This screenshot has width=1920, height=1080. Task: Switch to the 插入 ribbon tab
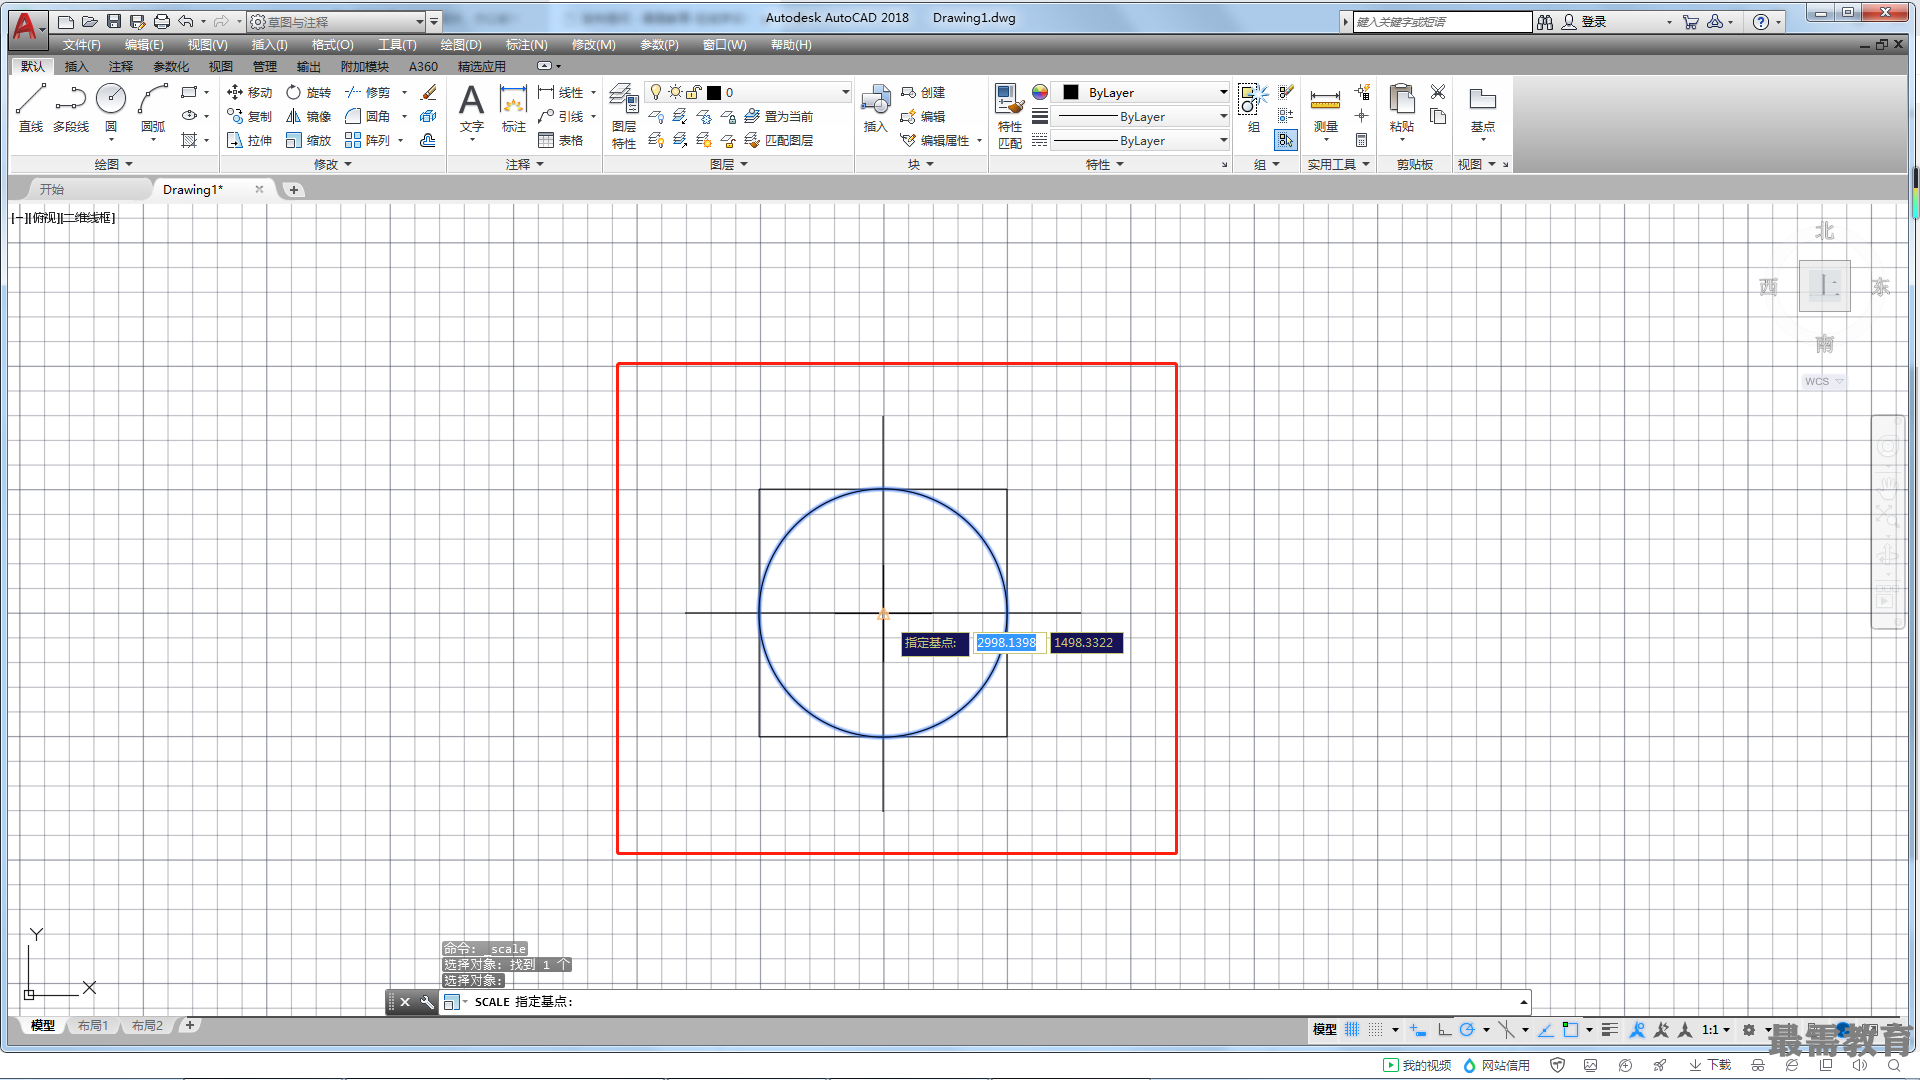pos(76,66)
